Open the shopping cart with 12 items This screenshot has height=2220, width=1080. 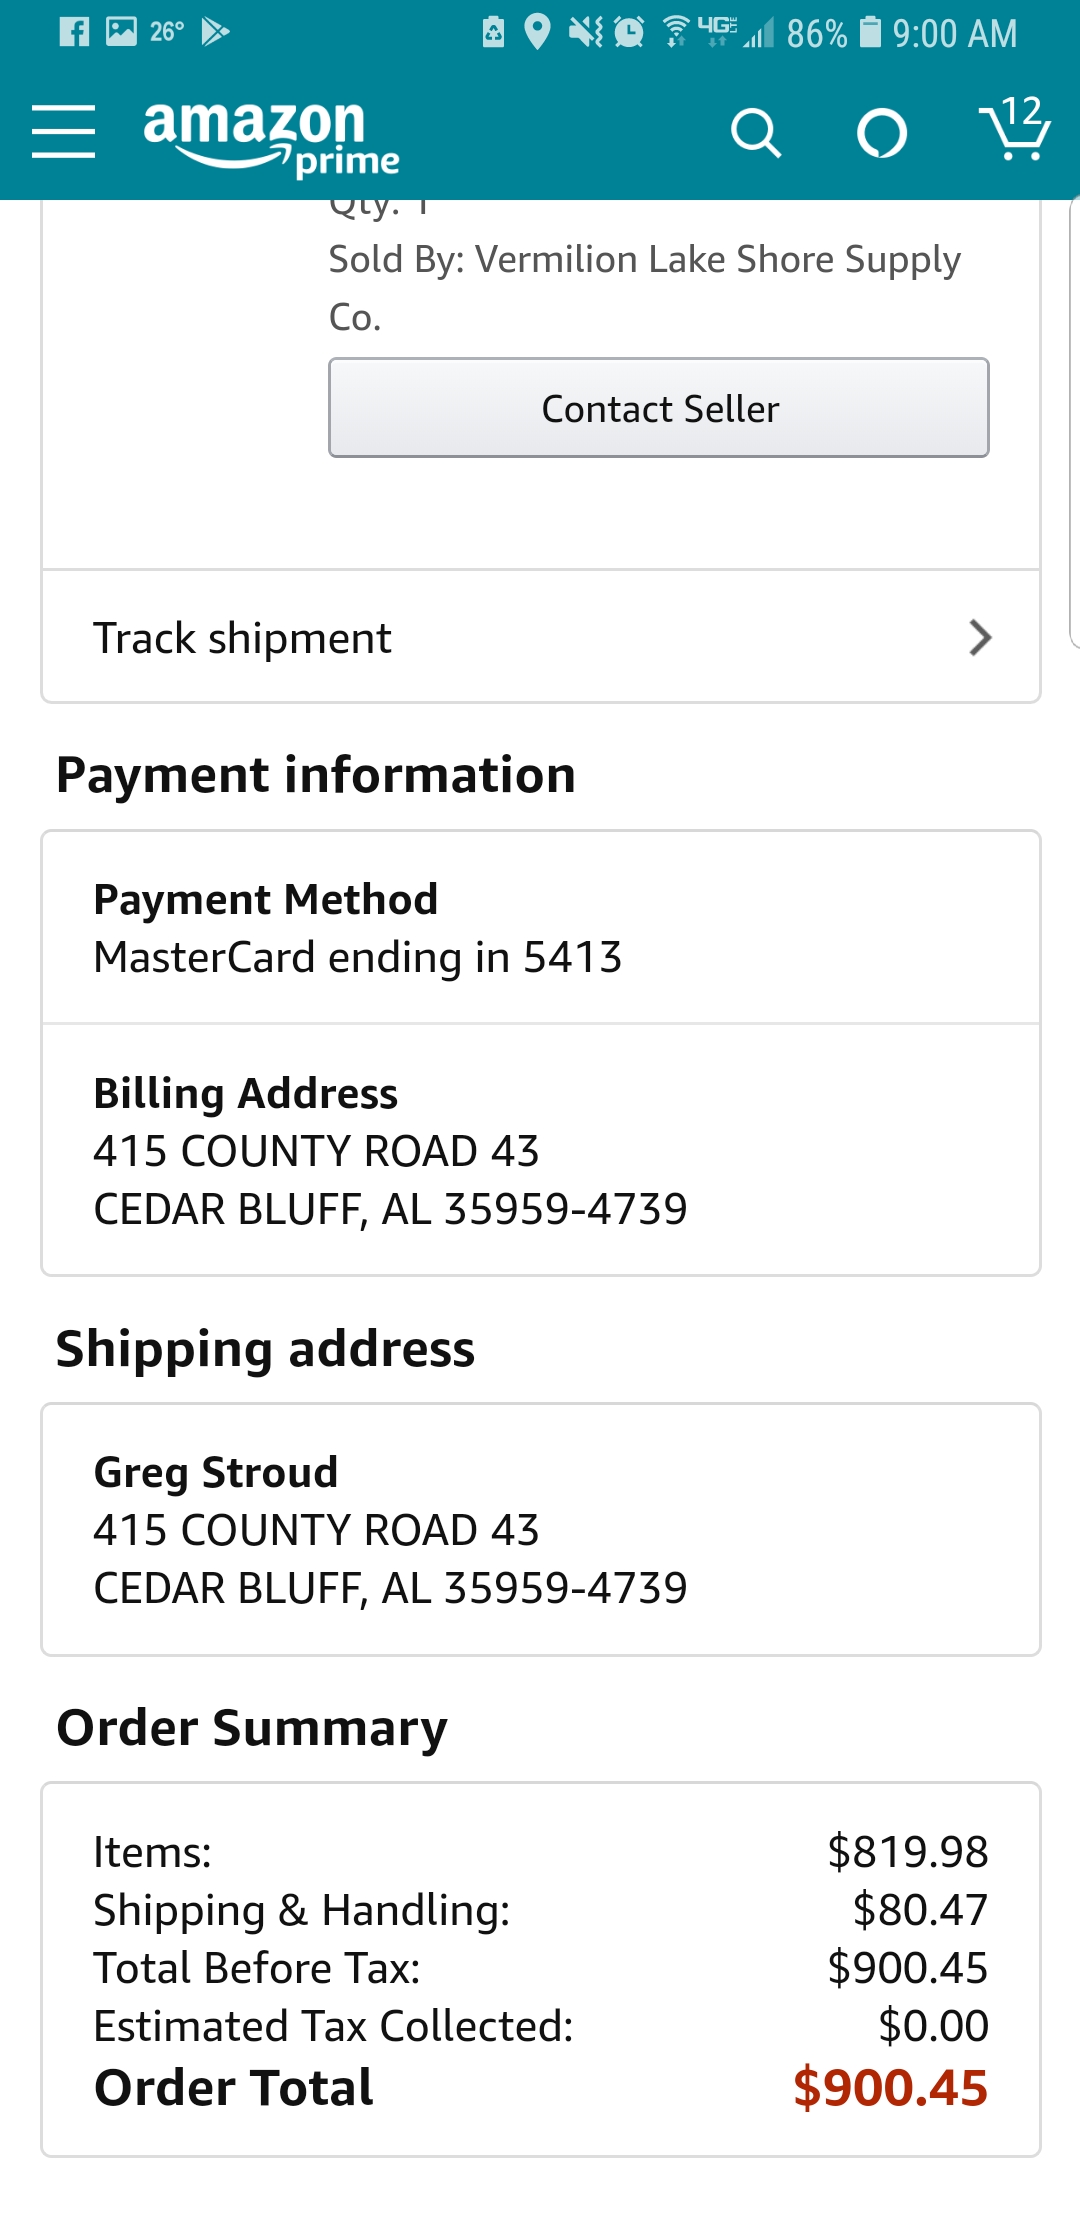pyautogui.click(x=1014, y=128)
